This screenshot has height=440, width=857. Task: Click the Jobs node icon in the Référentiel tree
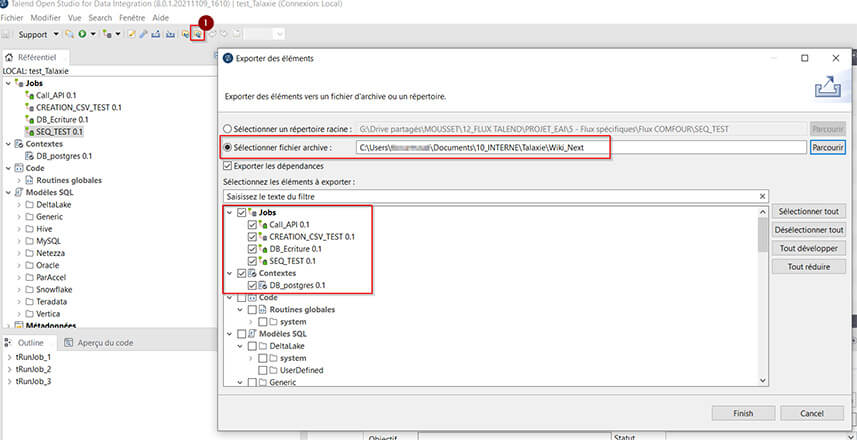[x=20, y=84]
